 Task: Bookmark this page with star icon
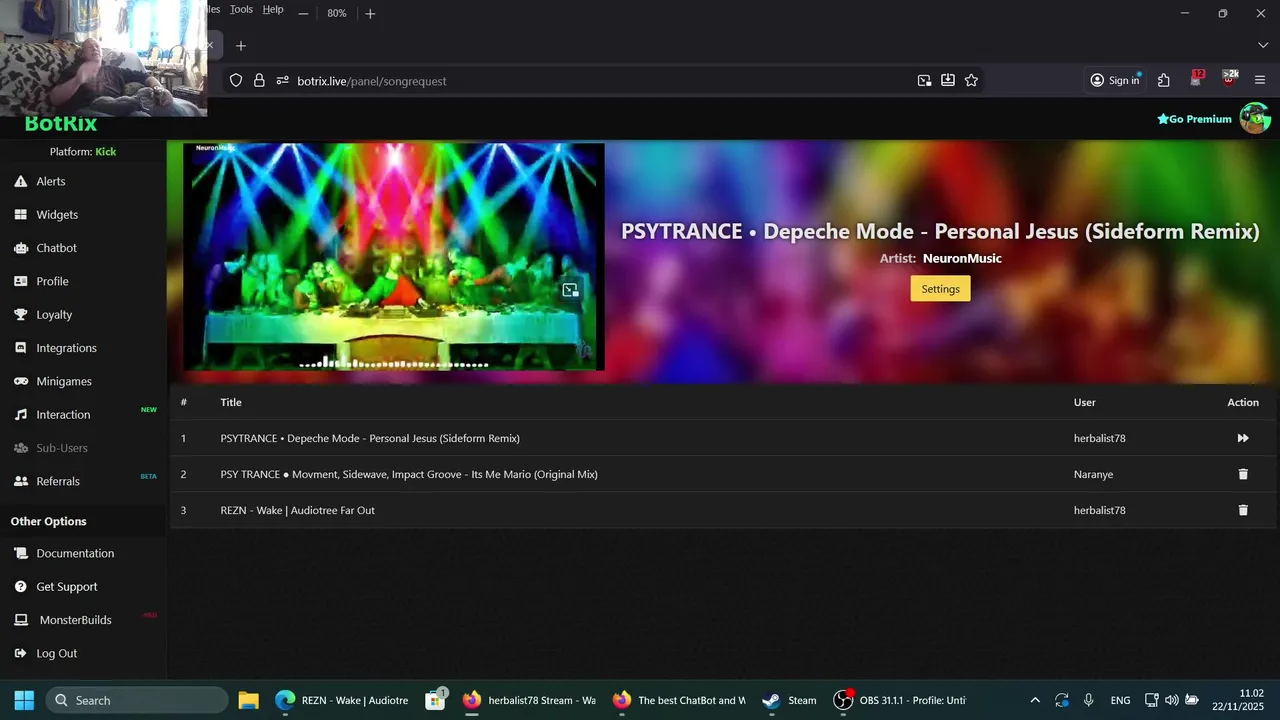(971, 80)
